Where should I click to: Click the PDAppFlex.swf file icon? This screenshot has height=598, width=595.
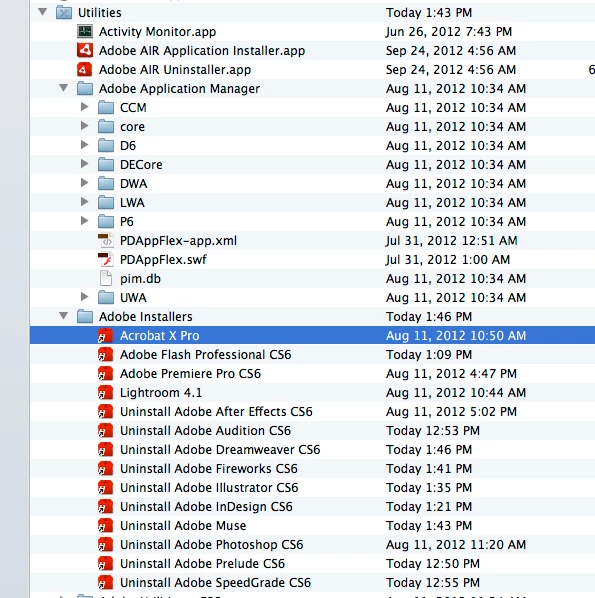(106, 260)
